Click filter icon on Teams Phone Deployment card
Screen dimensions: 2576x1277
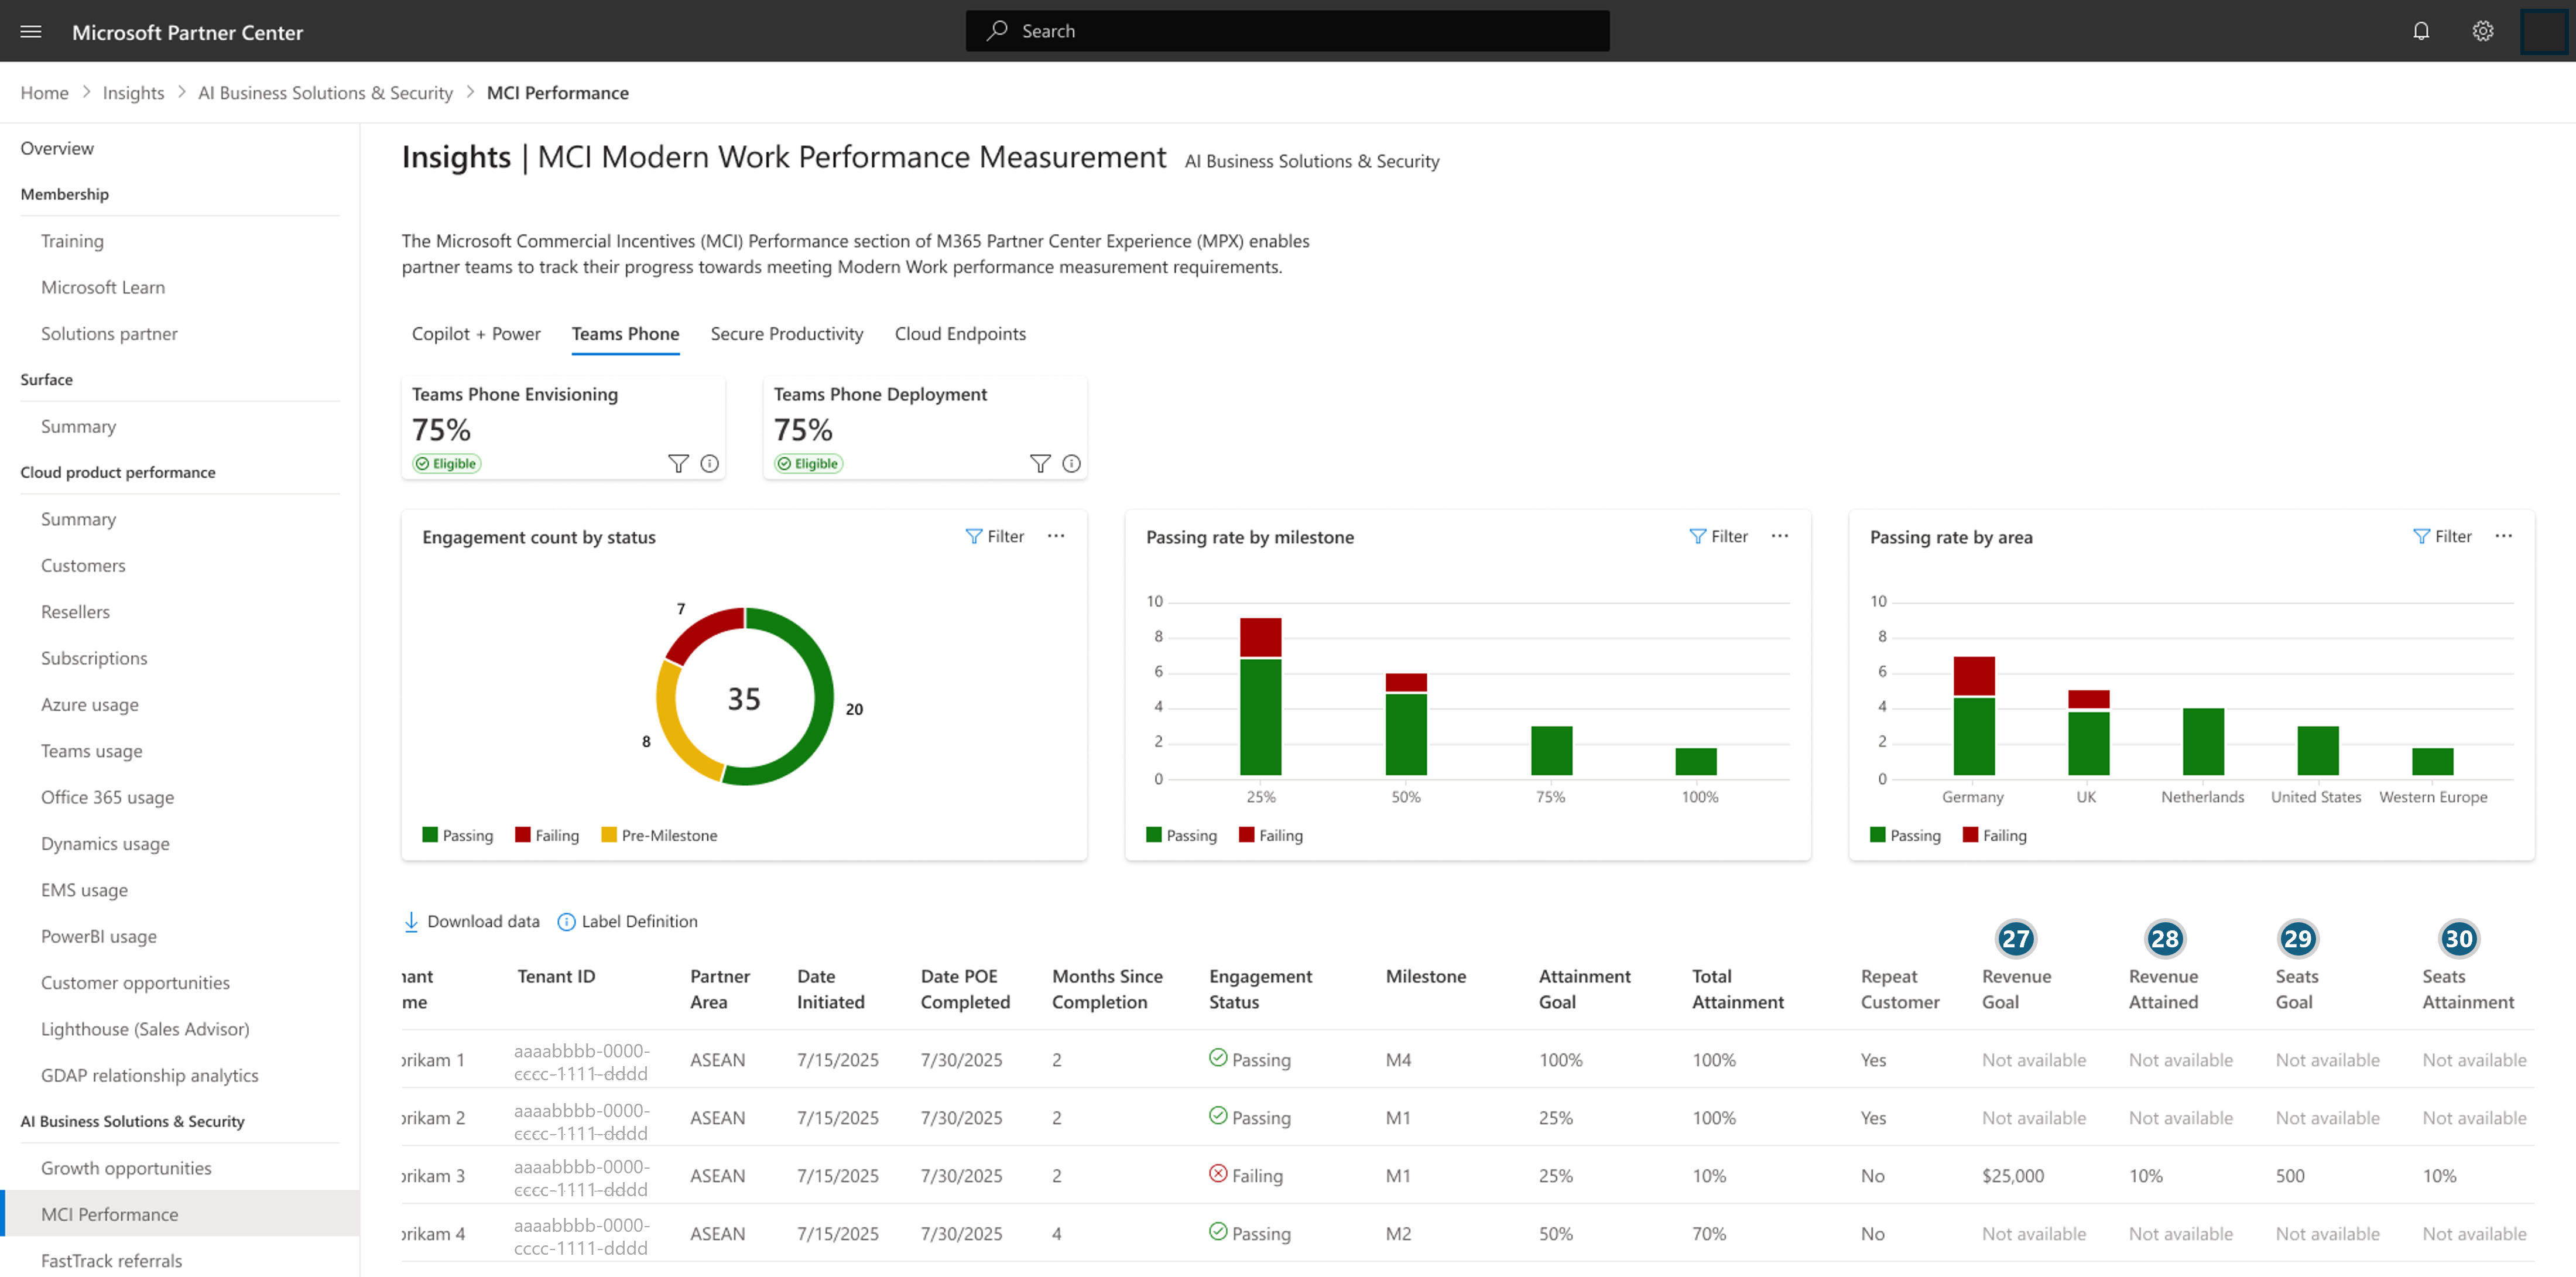pos(1040,463)
